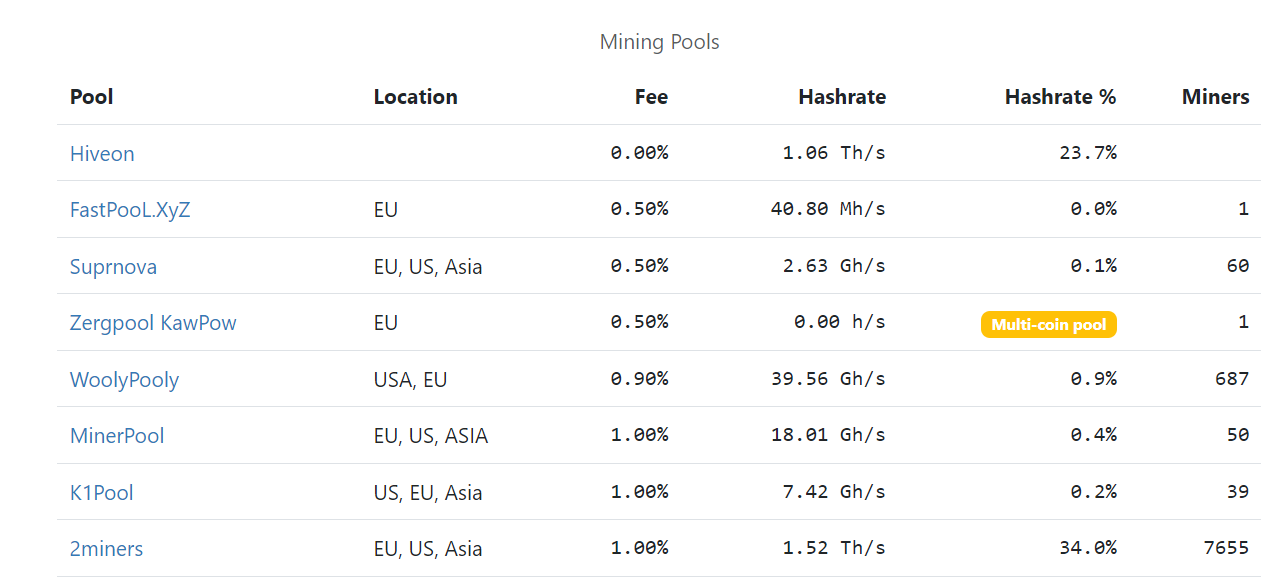Click Hiveon's 1.06 Th/s hashrate value

pyautogui.click(x=834, y=153)
